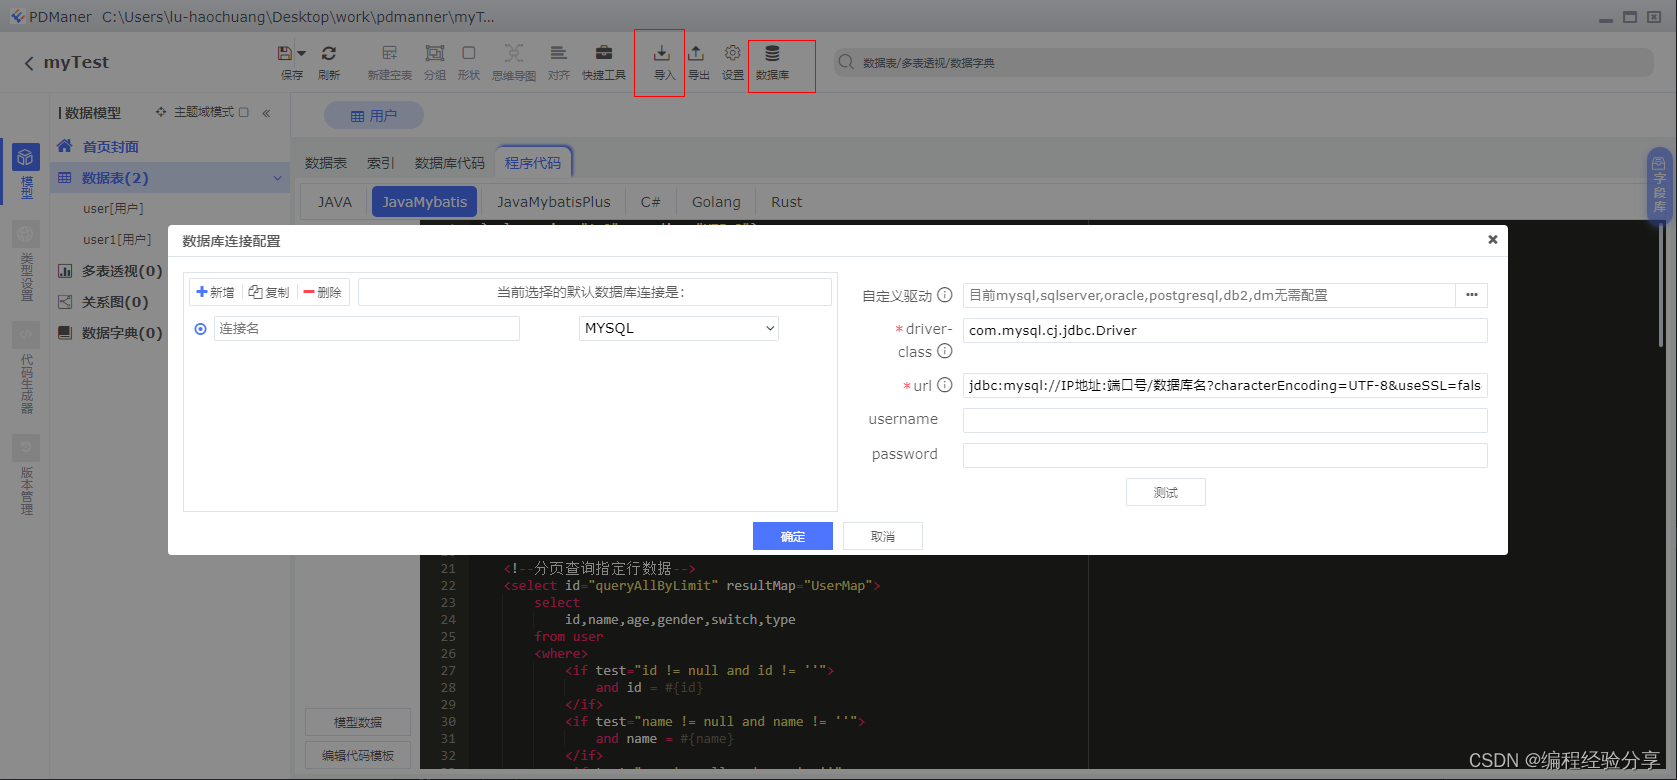
Task: Close the 数据库连接配置 dialog
Action: (1492, 239)
